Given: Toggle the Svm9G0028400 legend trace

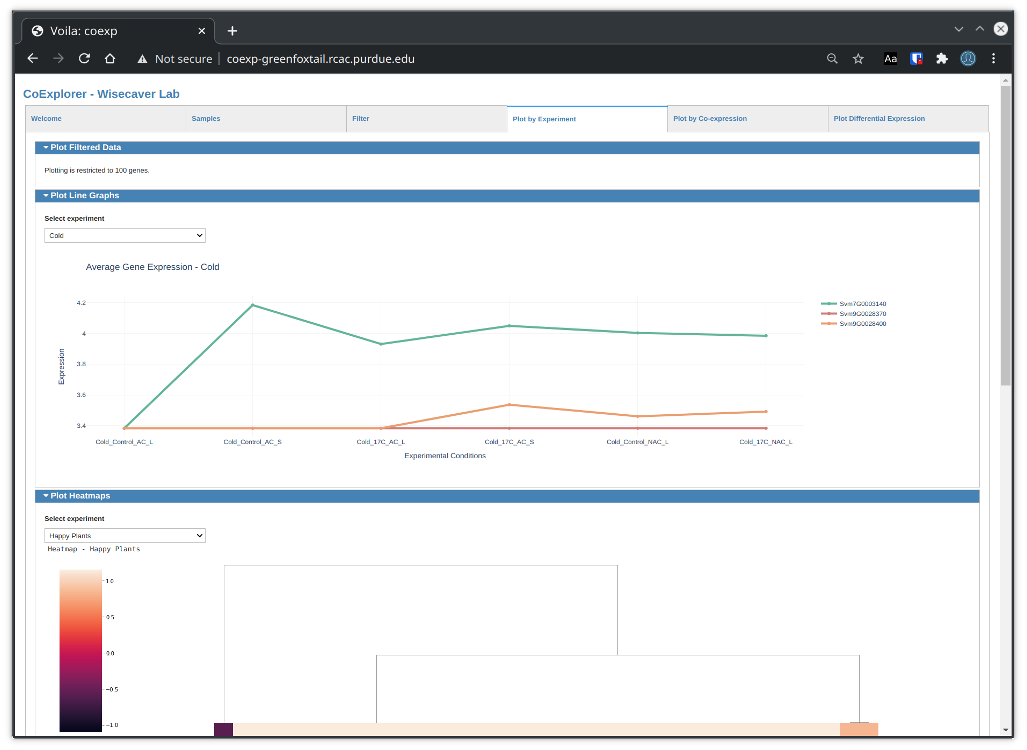Looking at the screenshot, I should pos(861,324).
